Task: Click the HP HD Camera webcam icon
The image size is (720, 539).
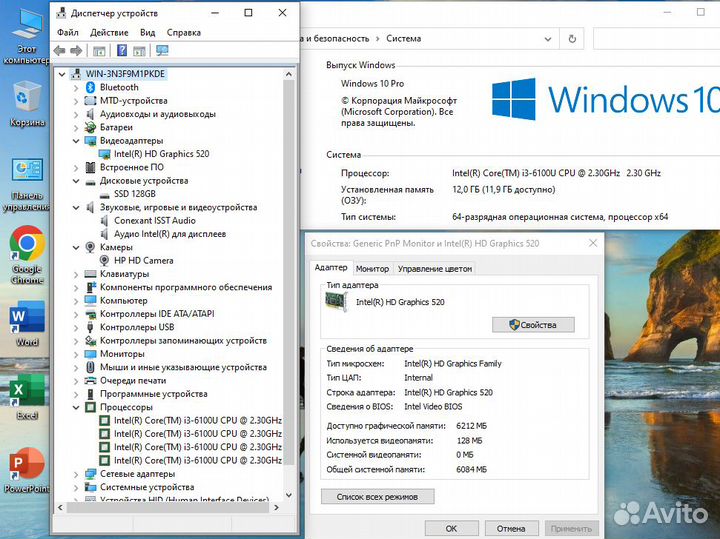Action: 104,260
